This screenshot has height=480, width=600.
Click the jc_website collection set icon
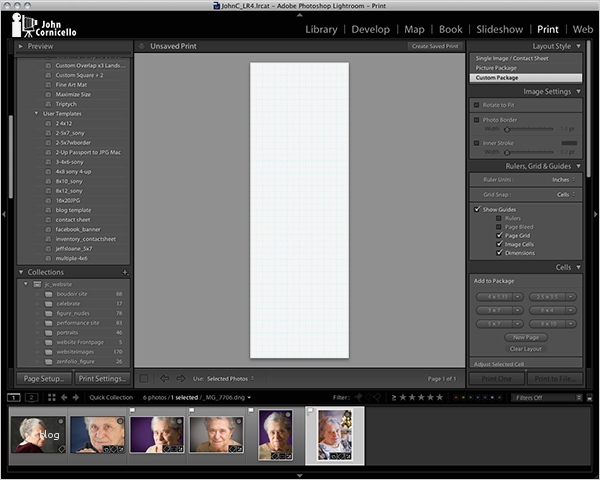[37, 284]
